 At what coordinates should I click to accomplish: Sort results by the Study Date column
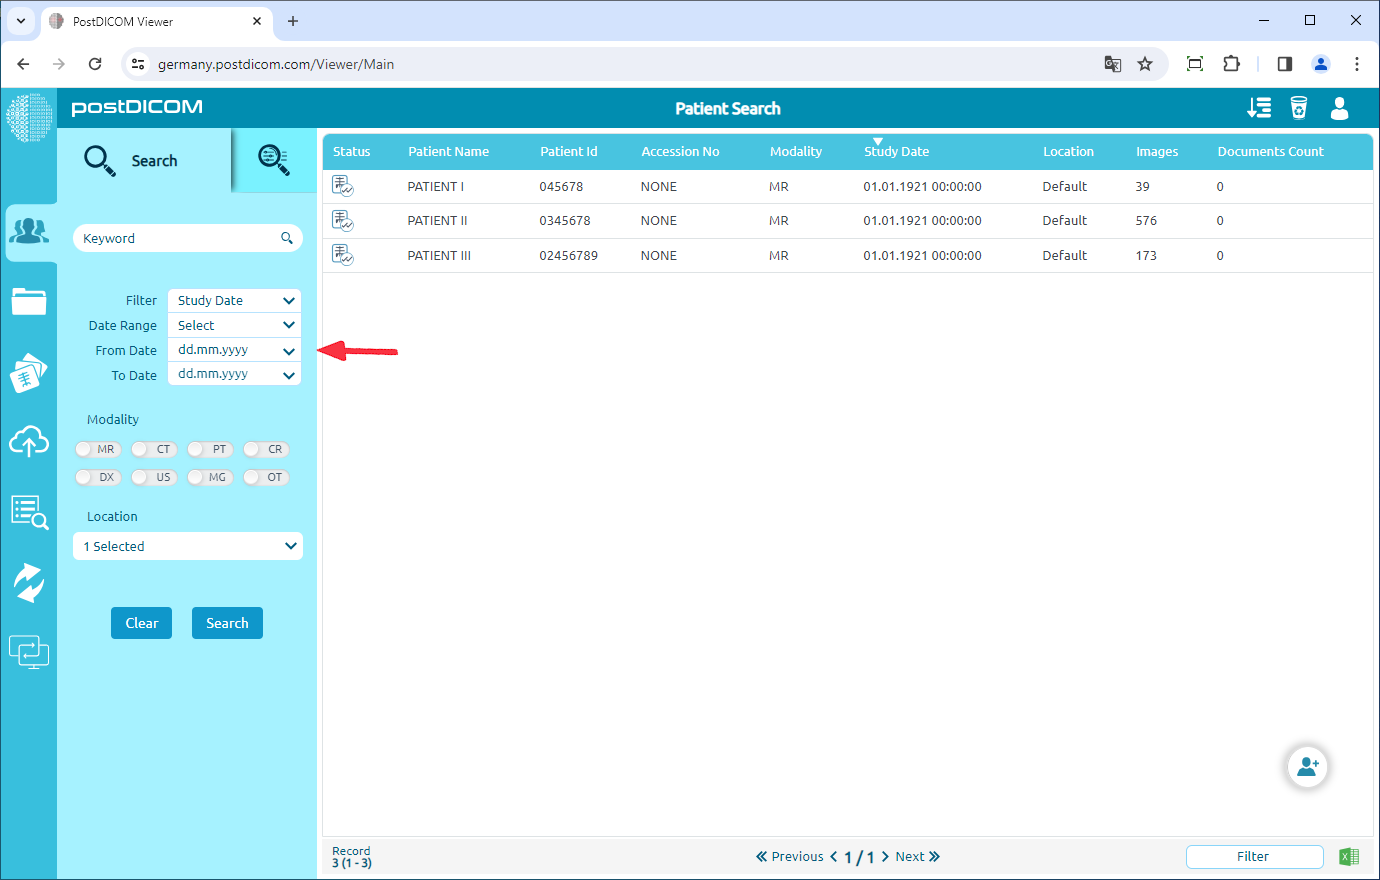click(x=895, y=151)
